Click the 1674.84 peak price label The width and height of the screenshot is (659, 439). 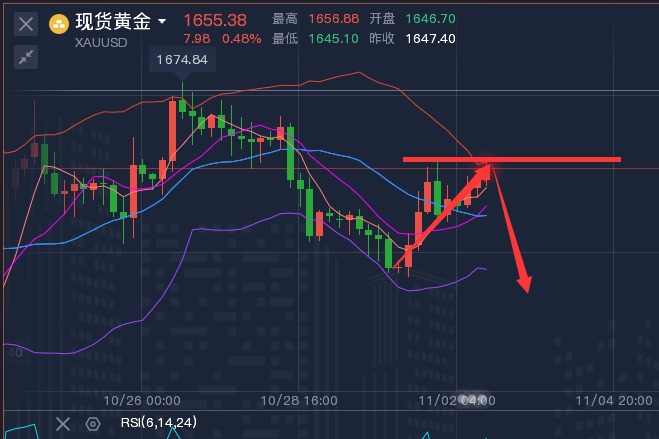click(x=181, y=61)
